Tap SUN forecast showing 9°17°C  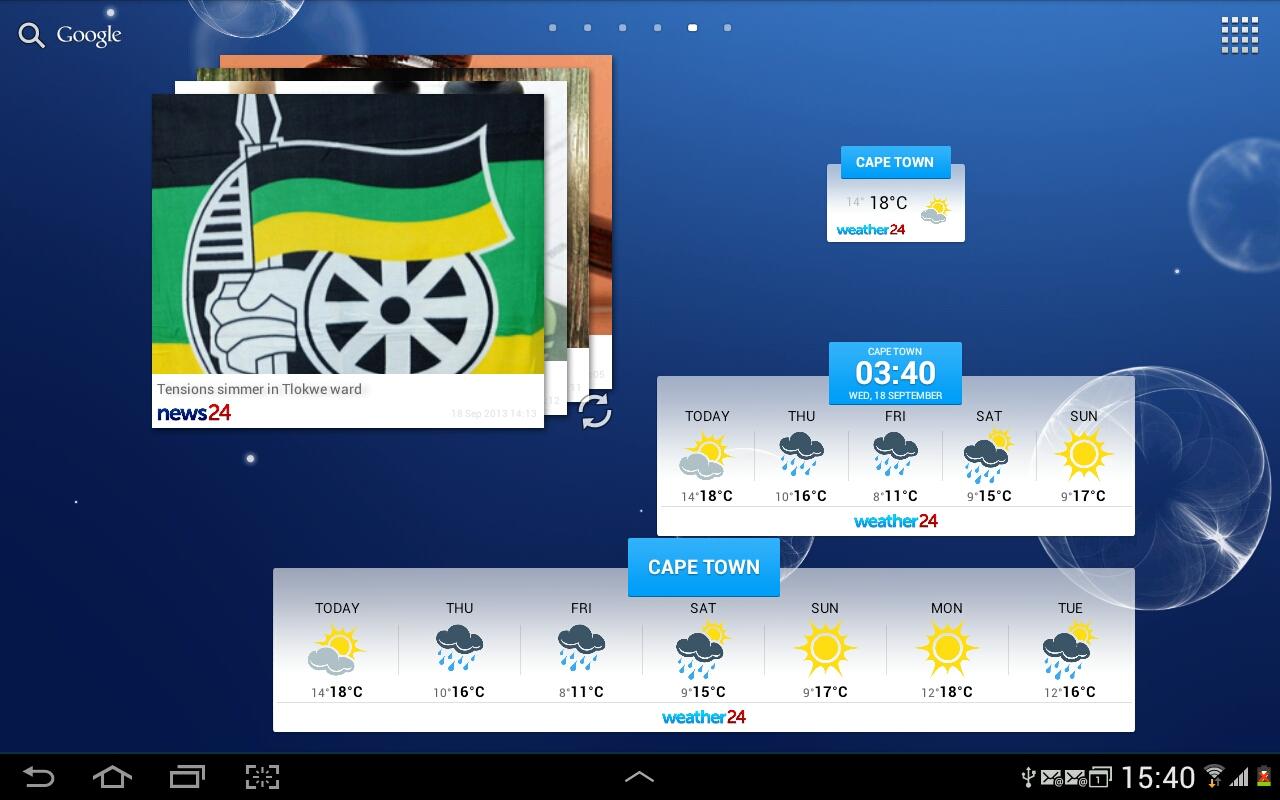tap(1083, 455)
